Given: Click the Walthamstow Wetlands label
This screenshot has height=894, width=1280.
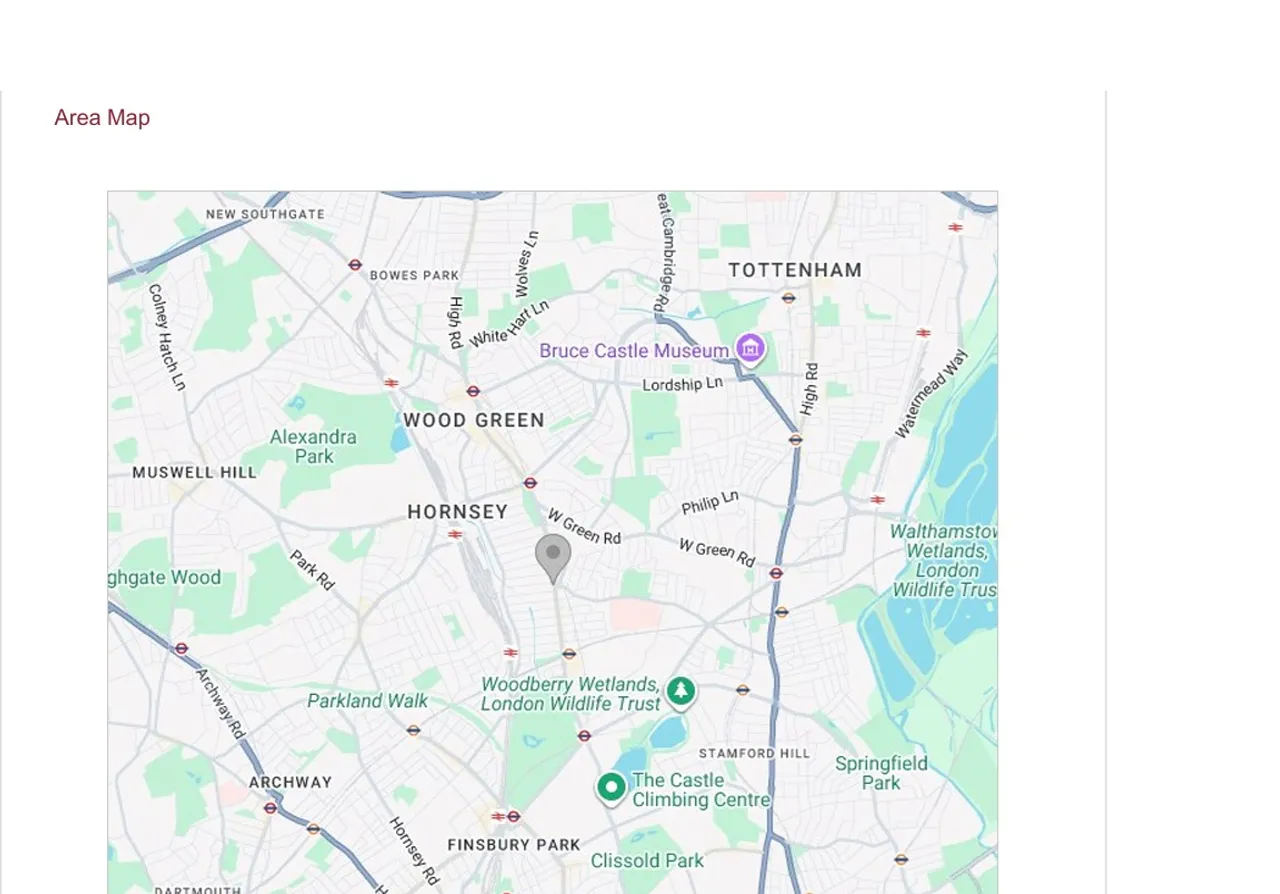Looking at the screenshot, I should coord(944,560).
